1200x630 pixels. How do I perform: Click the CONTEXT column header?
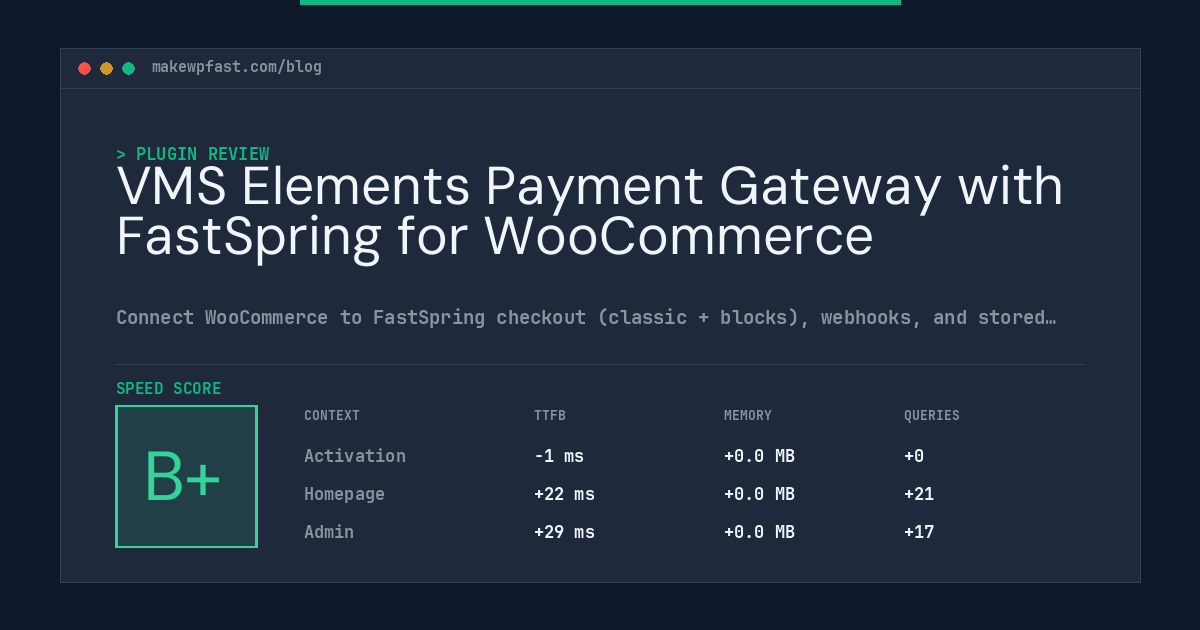332,415
